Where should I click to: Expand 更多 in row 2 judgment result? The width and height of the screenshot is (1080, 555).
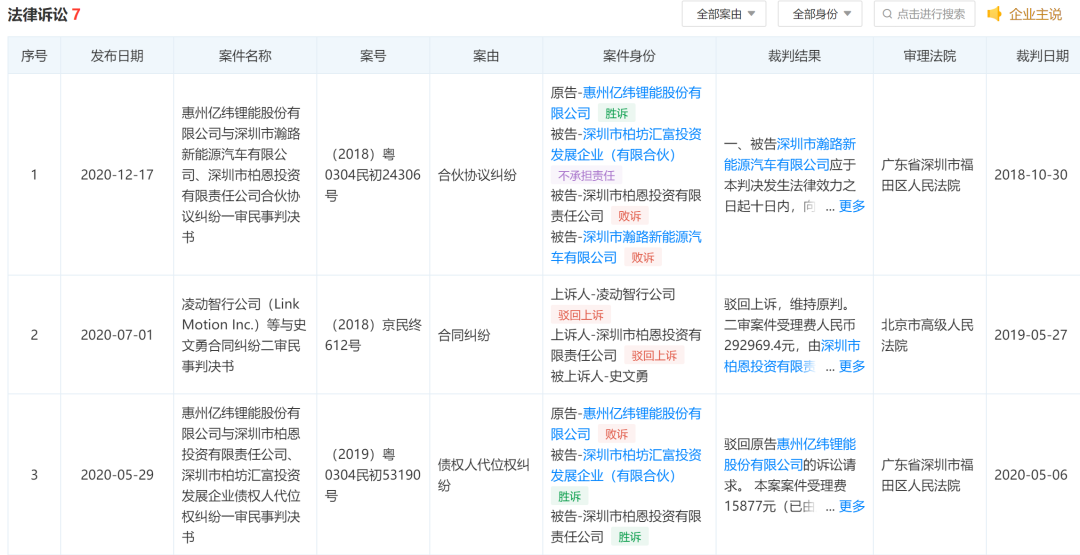coord(852,366)
